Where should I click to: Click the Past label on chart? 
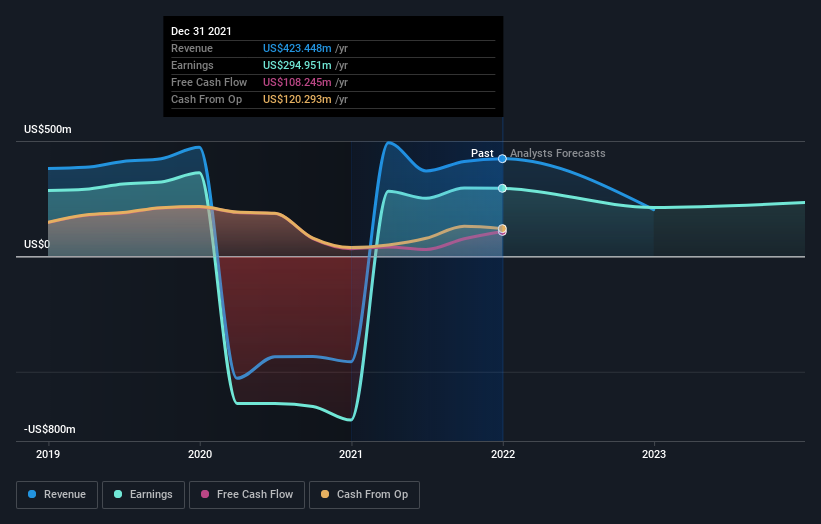point(482,153)
